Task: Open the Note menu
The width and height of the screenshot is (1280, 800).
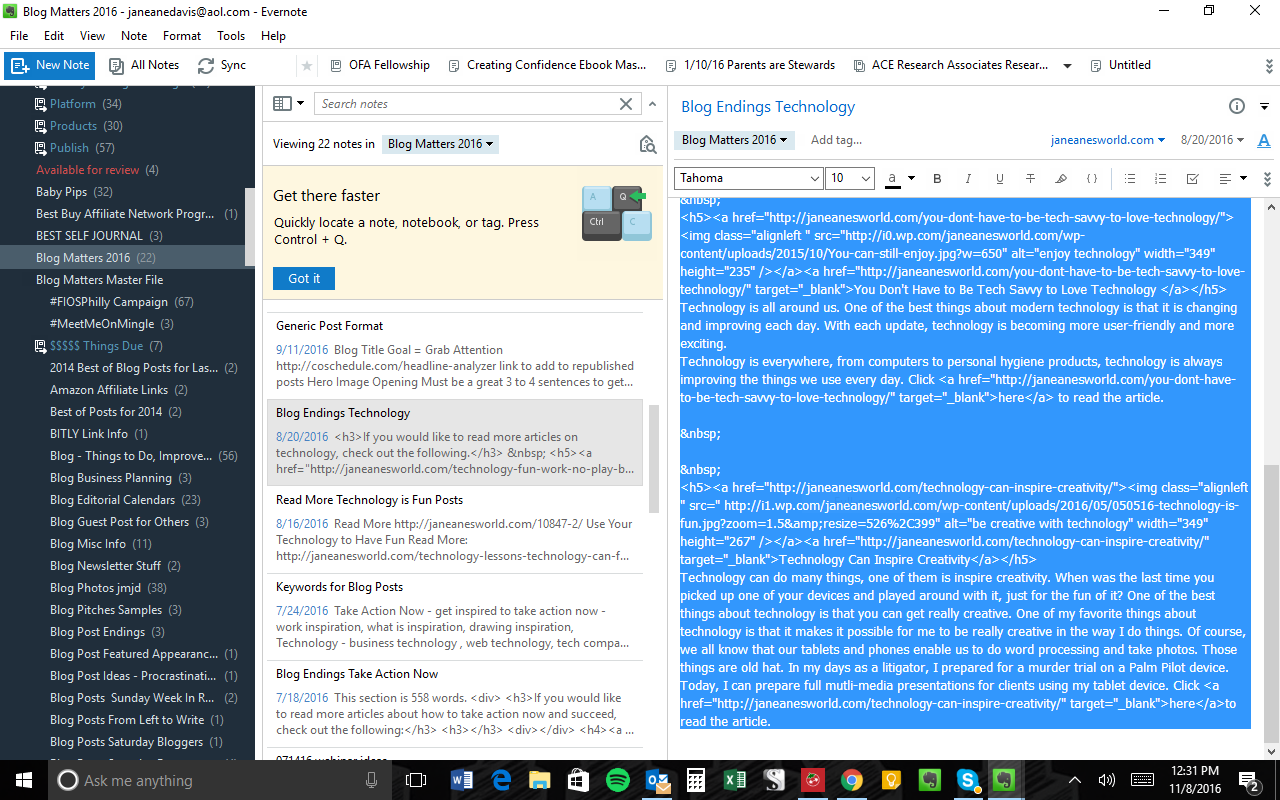Action: point(134,36)
